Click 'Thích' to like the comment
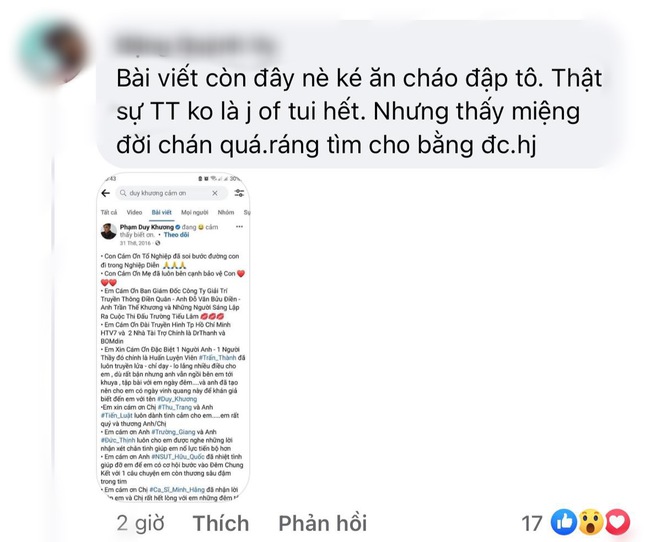Viewport: 650px width, 542px height. tap(221, 523)
